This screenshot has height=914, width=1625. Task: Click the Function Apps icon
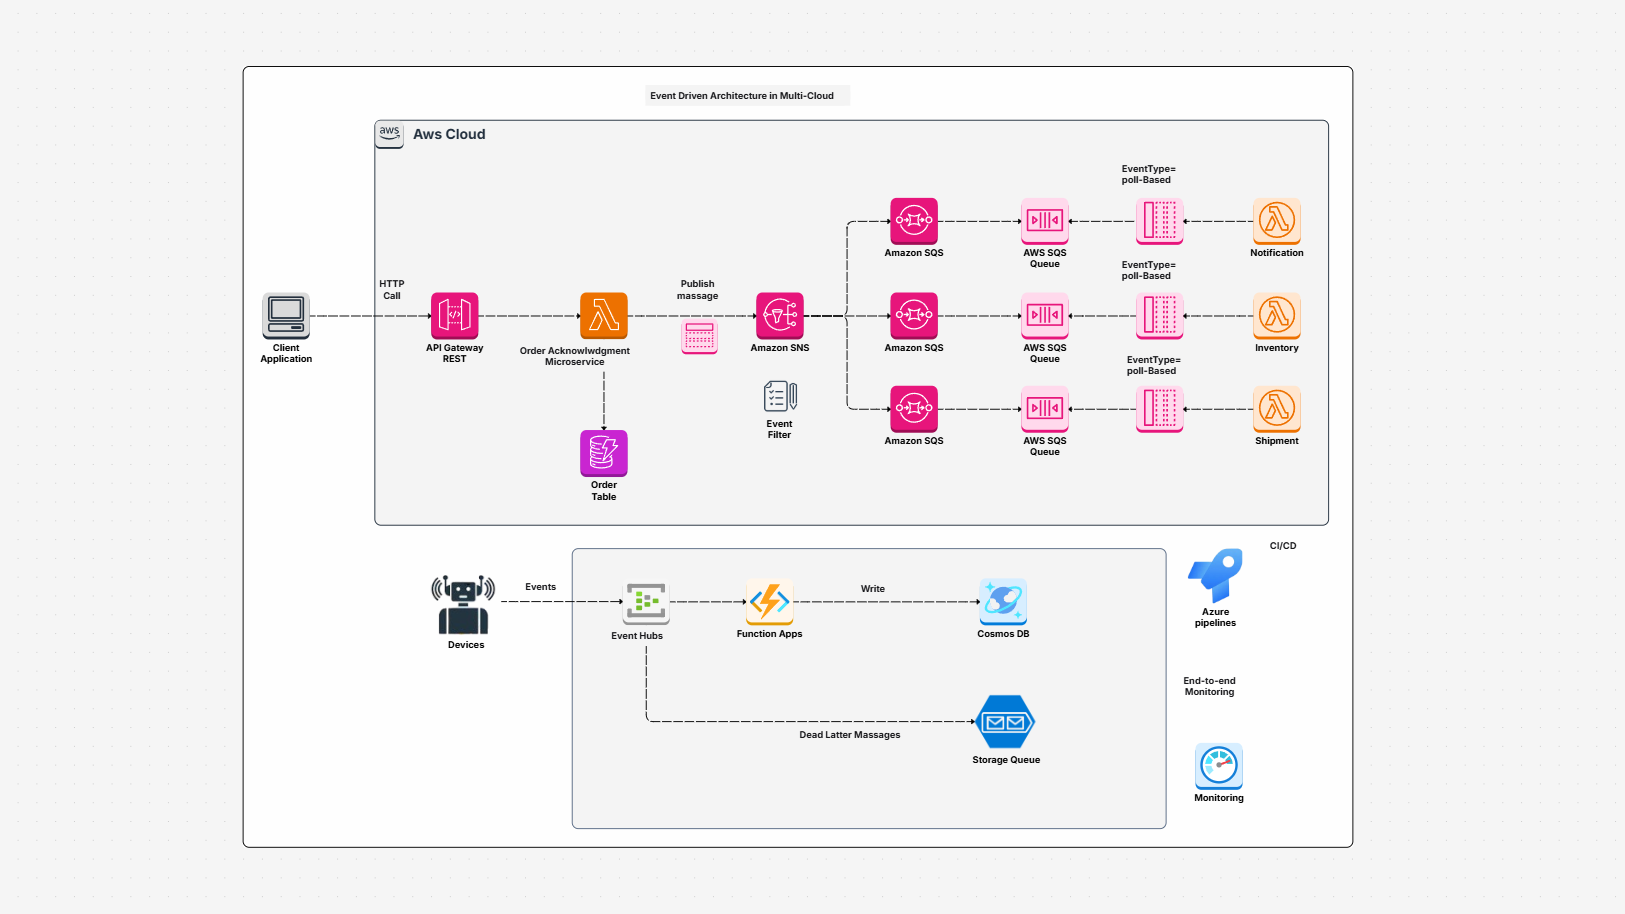click(x=770, y=602)
